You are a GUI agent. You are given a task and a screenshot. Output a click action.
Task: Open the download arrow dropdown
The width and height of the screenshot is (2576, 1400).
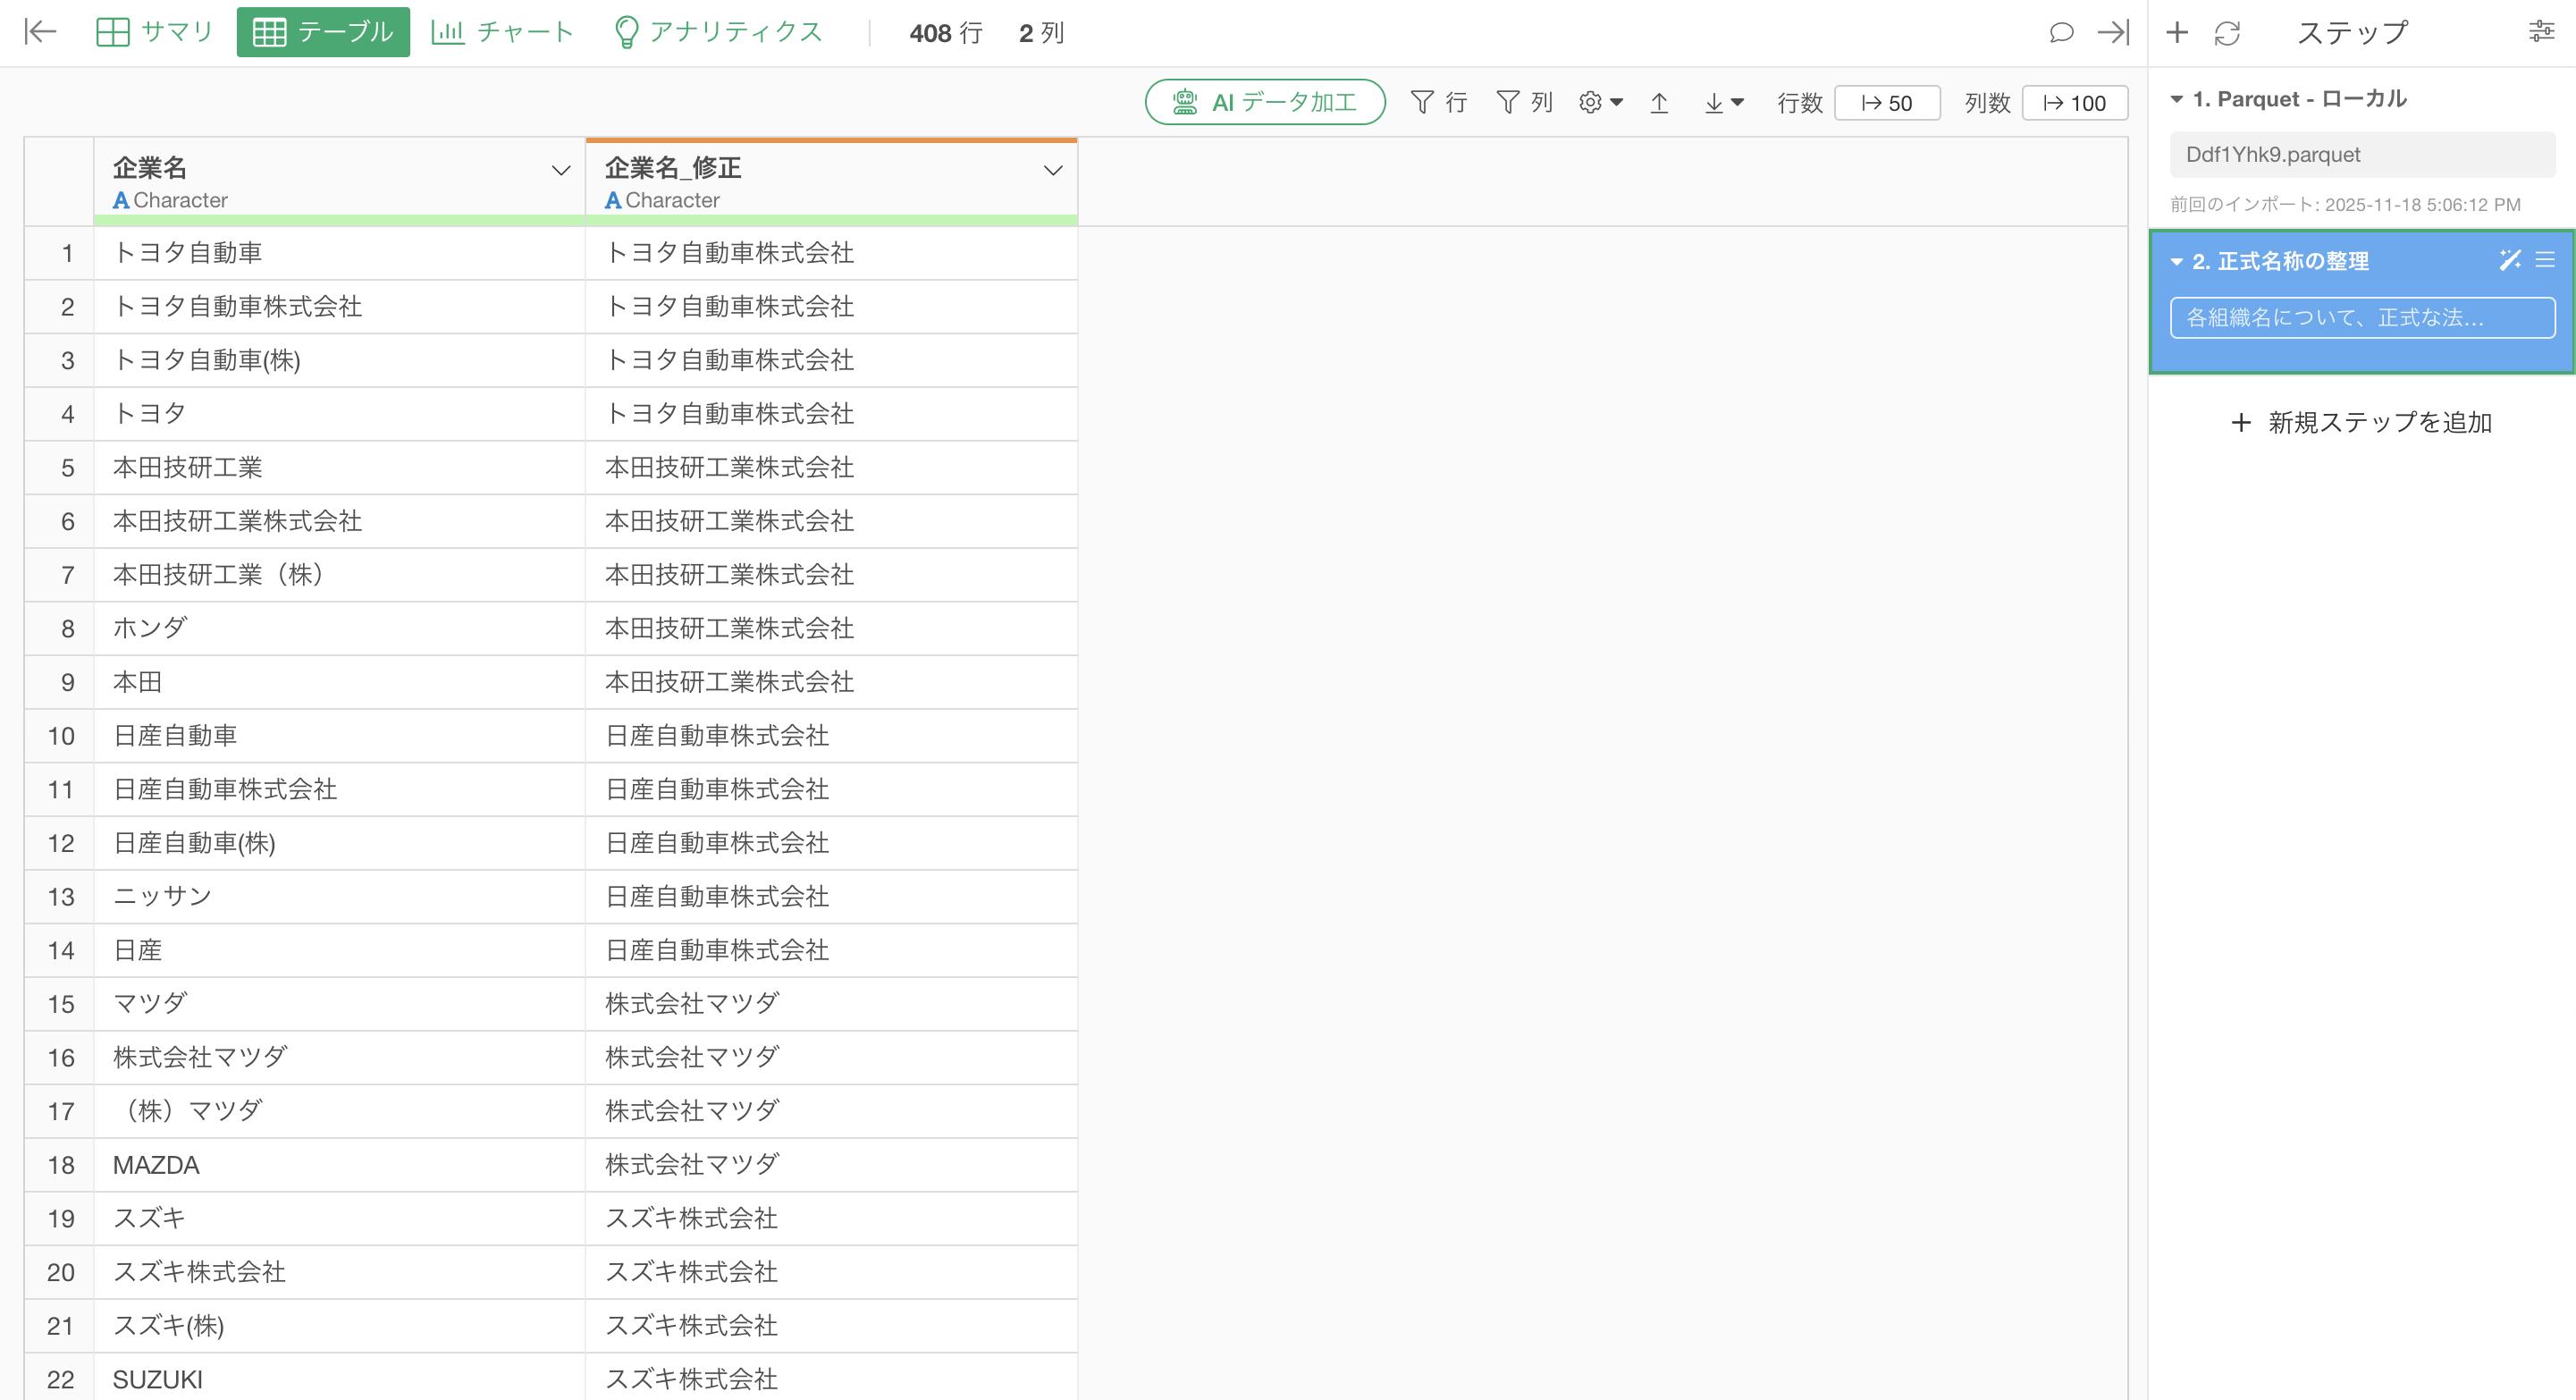[x=1724, y=103]
